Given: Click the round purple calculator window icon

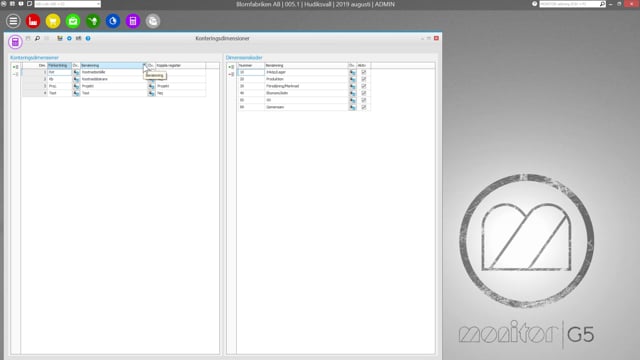Looking at the screenshot, I should coord(15,42).
